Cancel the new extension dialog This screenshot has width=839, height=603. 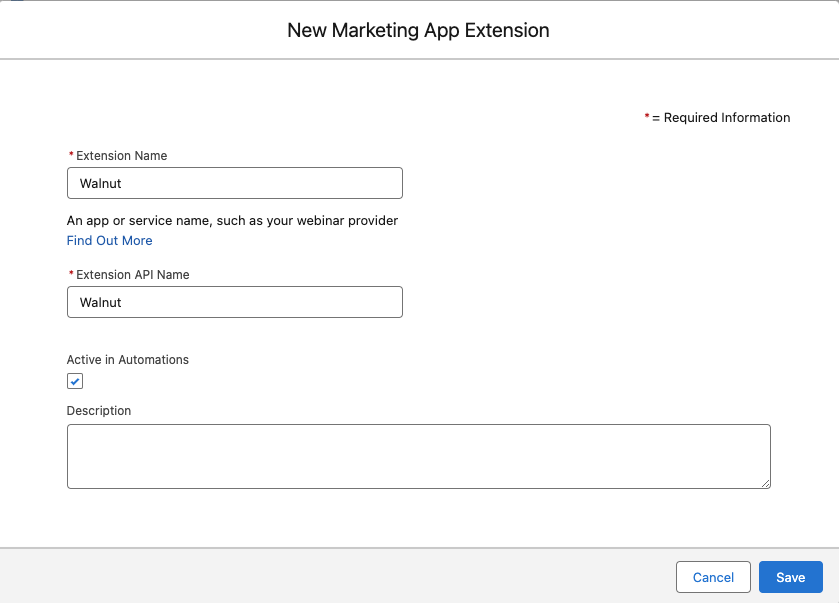(x=713, y=577)
